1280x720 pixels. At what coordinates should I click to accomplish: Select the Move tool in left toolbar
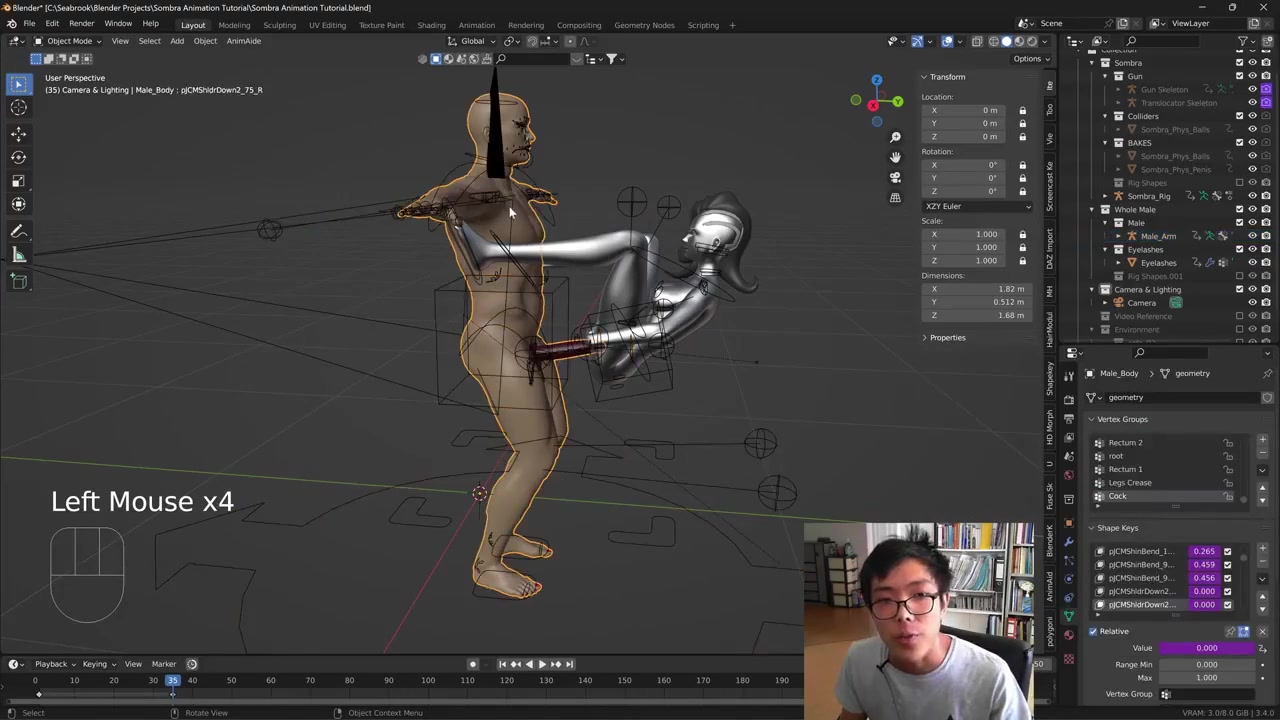pos(18,133)
